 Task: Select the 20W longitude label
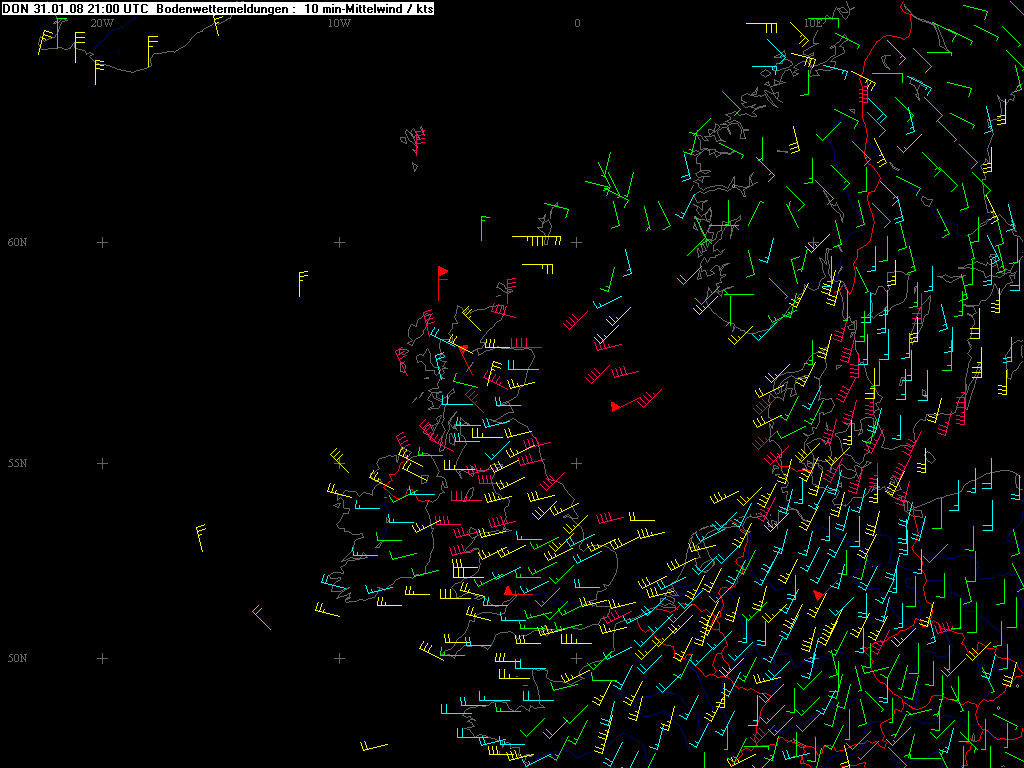click(101, 22)
